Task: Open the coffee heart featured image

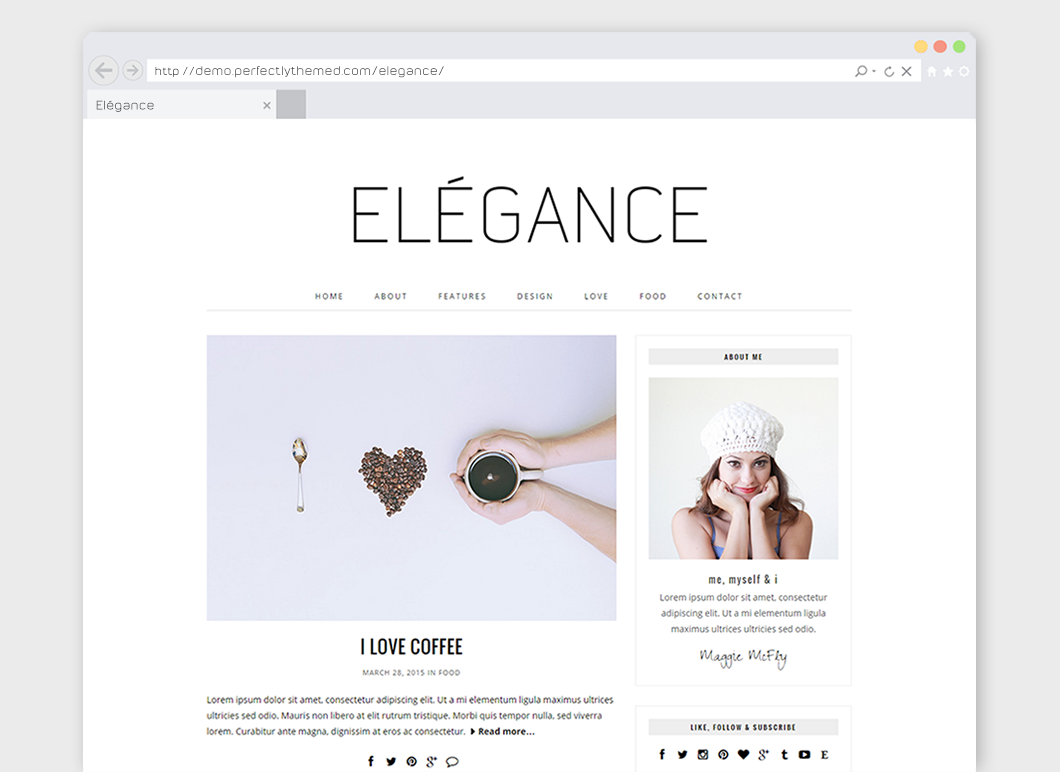Action: (x=411, y=478)
